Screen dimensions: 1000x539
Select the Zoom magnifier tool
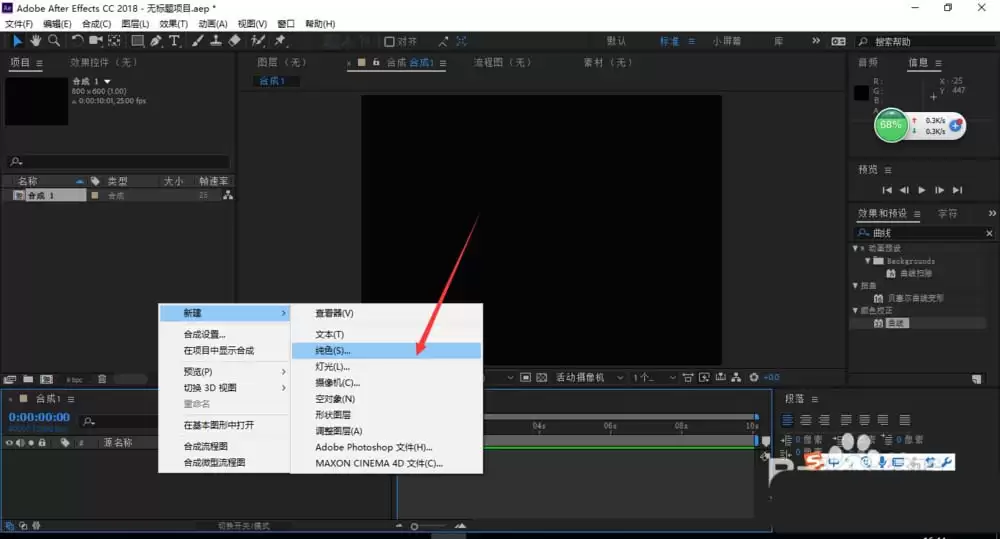coord(54,41)
